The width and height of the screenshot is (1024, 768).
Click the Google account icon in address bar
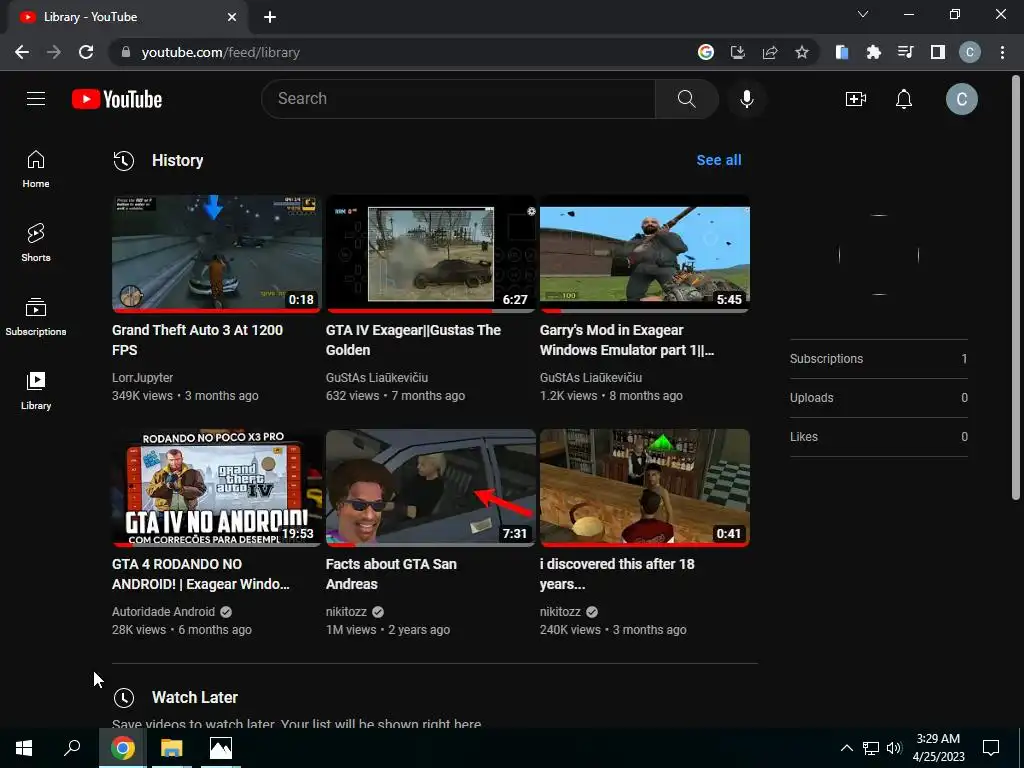coord(705,52)
